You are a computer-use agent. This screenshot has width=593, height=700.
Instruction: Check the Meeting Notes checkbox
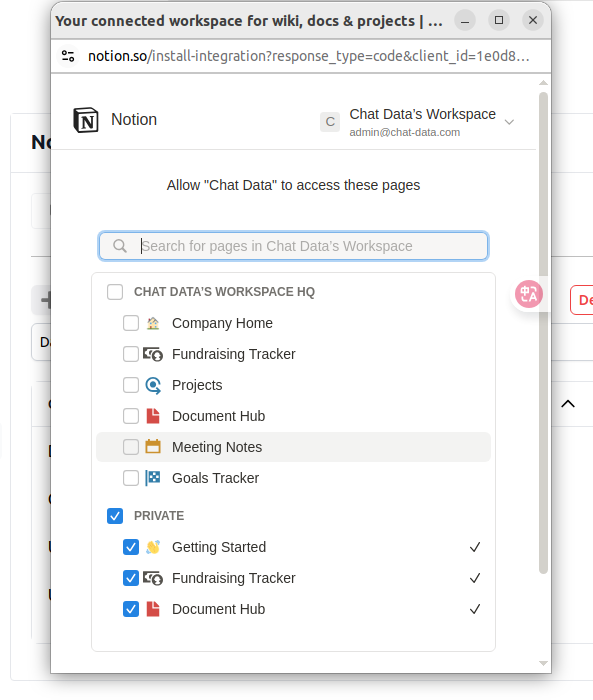(x=131, y=447)
